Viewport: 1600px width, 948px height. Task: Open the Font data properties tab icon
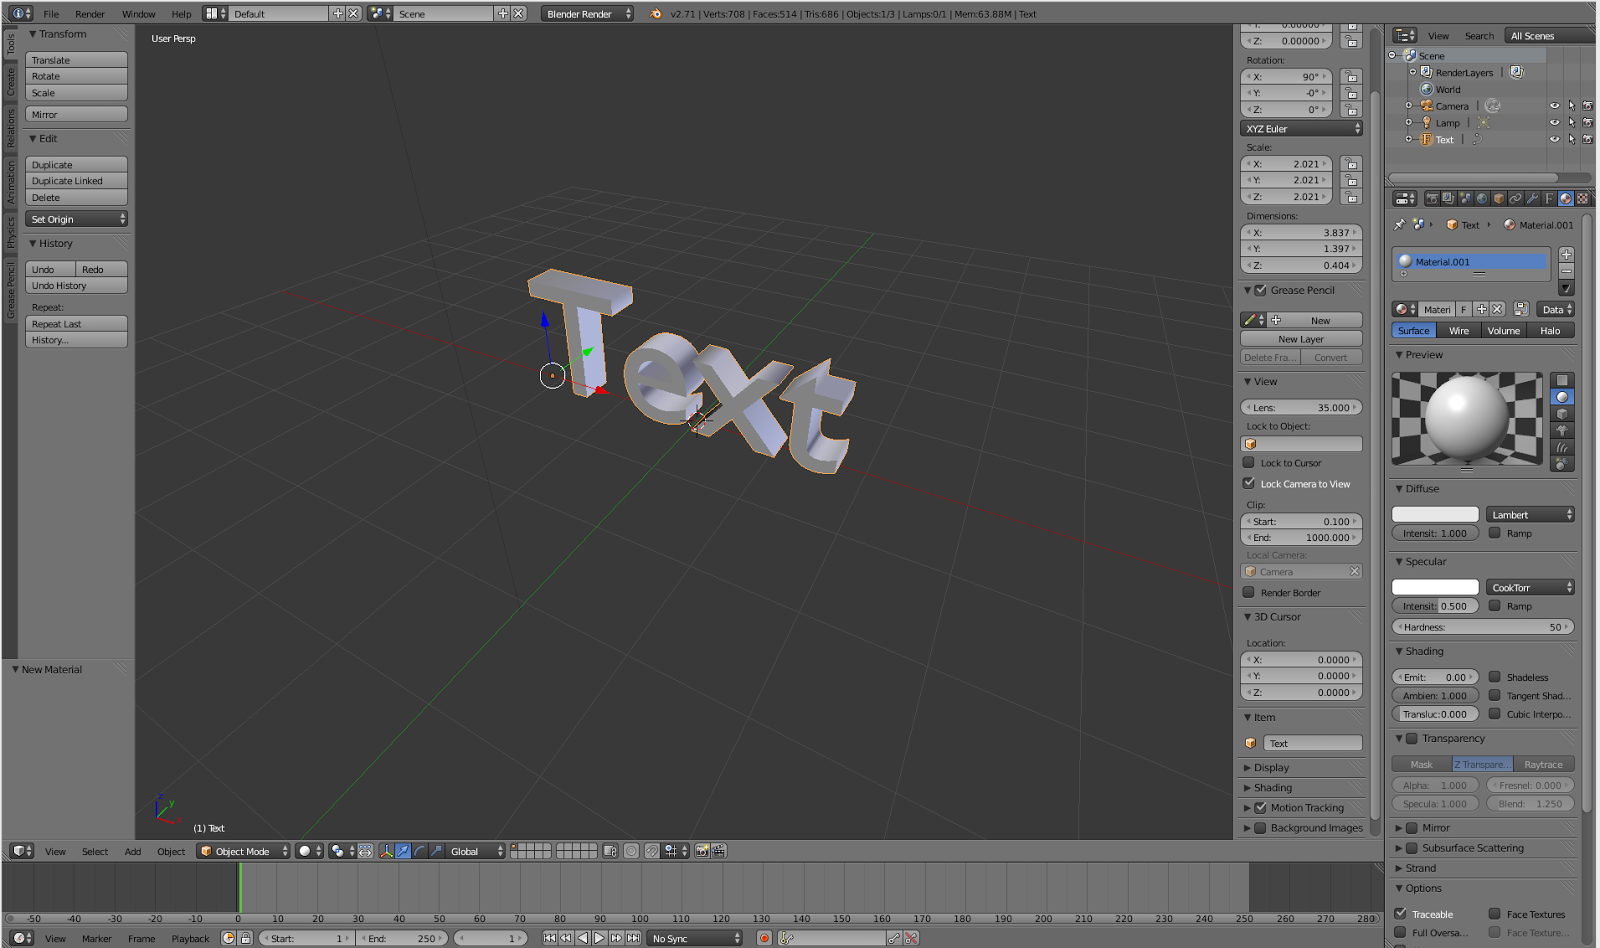(x=1549, y=198)
